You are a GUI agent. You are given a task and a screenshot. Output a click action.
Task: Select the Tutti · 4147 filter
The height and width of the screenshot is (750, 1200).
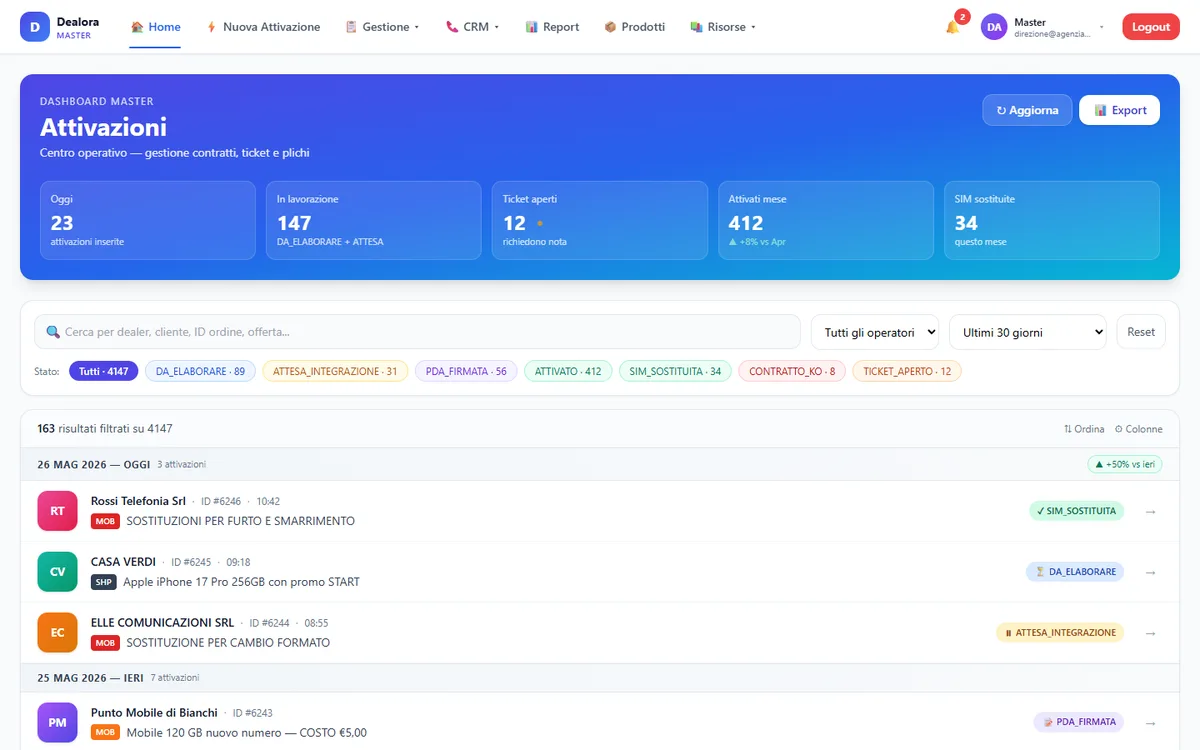(x=103, y=371)
